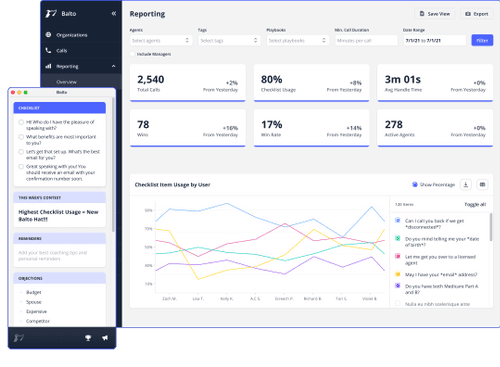Viewport: 500px width, 367px height.
Task: Click the trophy icon in Balto footer
Action: (x=88, y=338)
